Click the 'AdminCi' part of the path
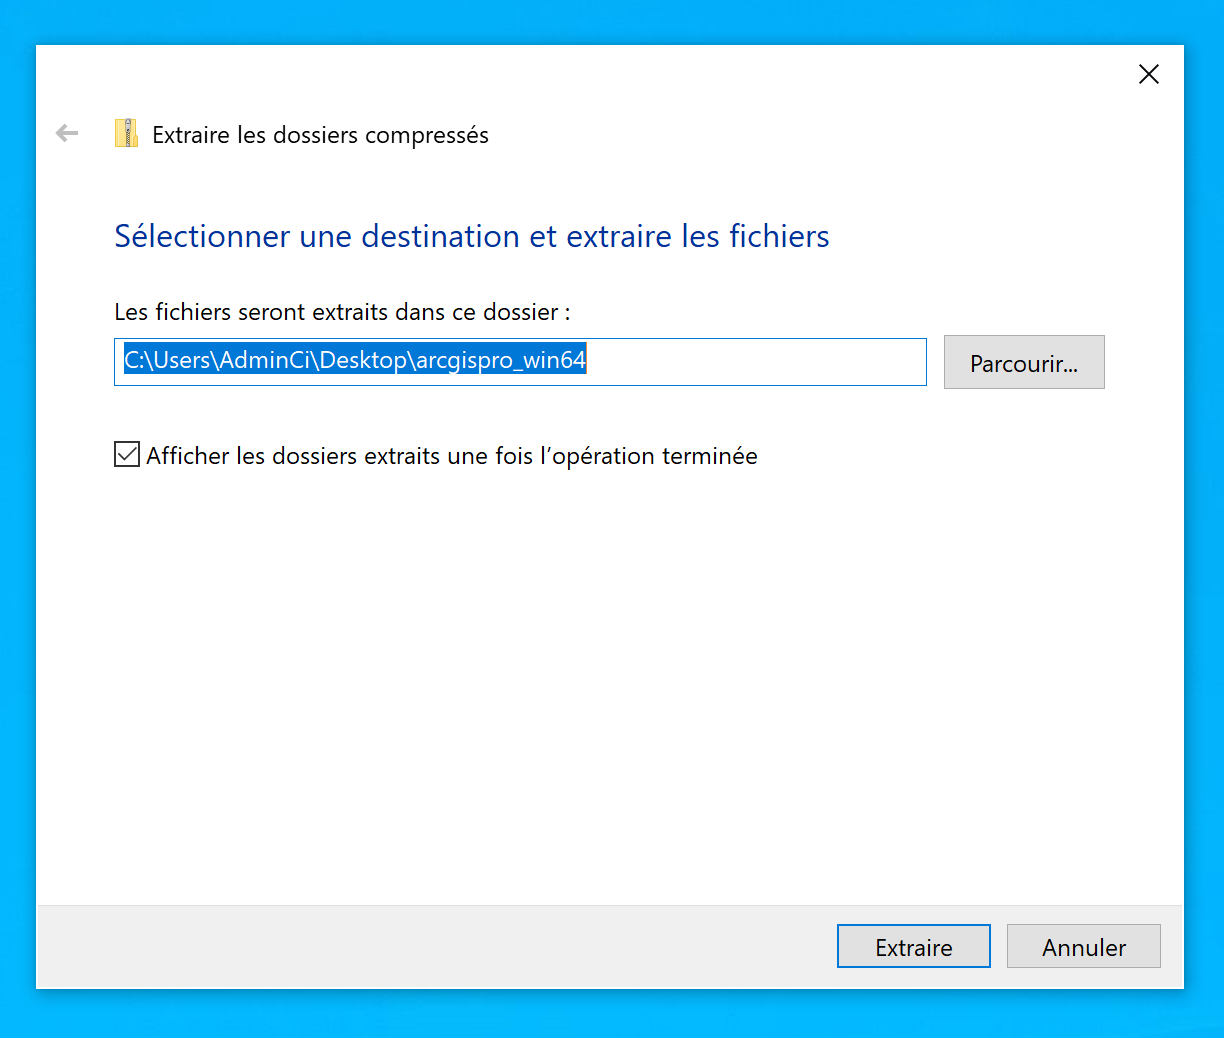 click(x=265, y=360)
